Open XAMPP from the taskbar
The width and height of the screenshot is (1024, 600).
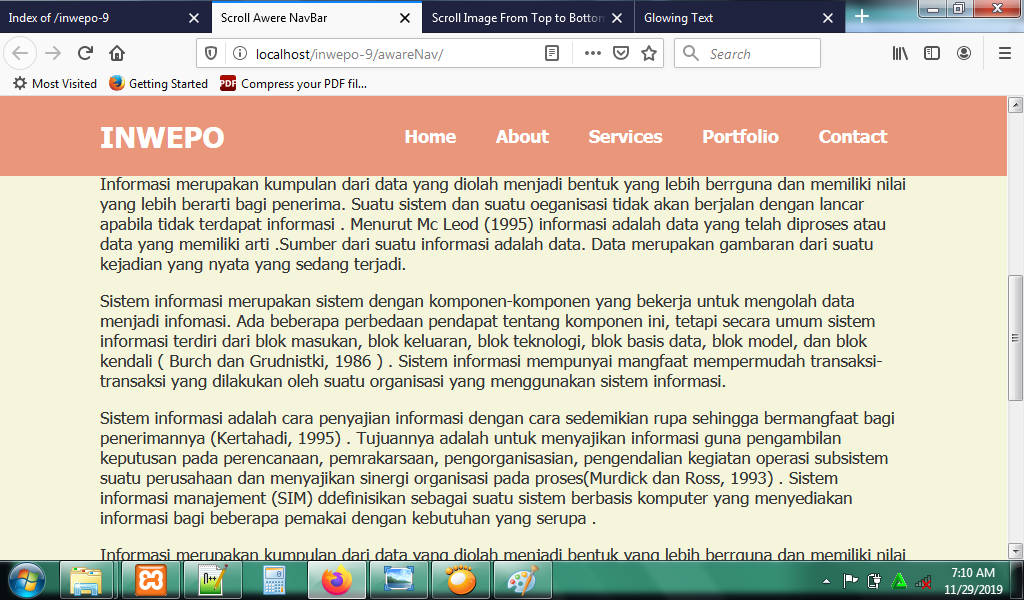tap(150, 580)
